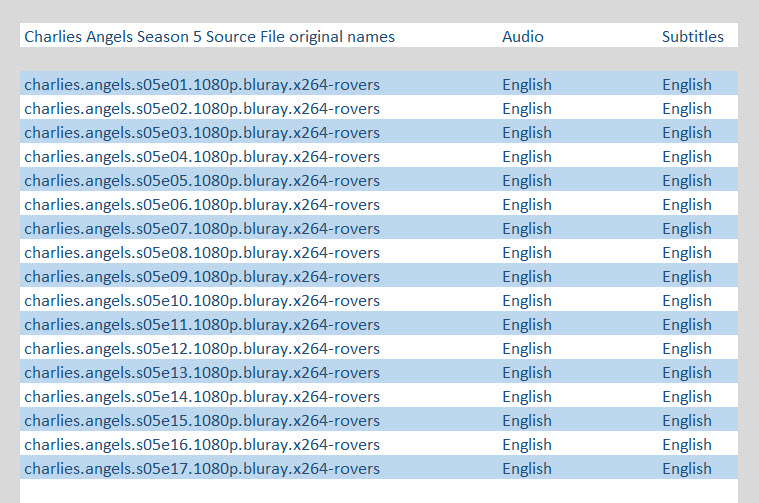Select the Subtitles 'English' cell for s05e01
Viewport: 759px width, 503px height.
click(x=687, y=85)
